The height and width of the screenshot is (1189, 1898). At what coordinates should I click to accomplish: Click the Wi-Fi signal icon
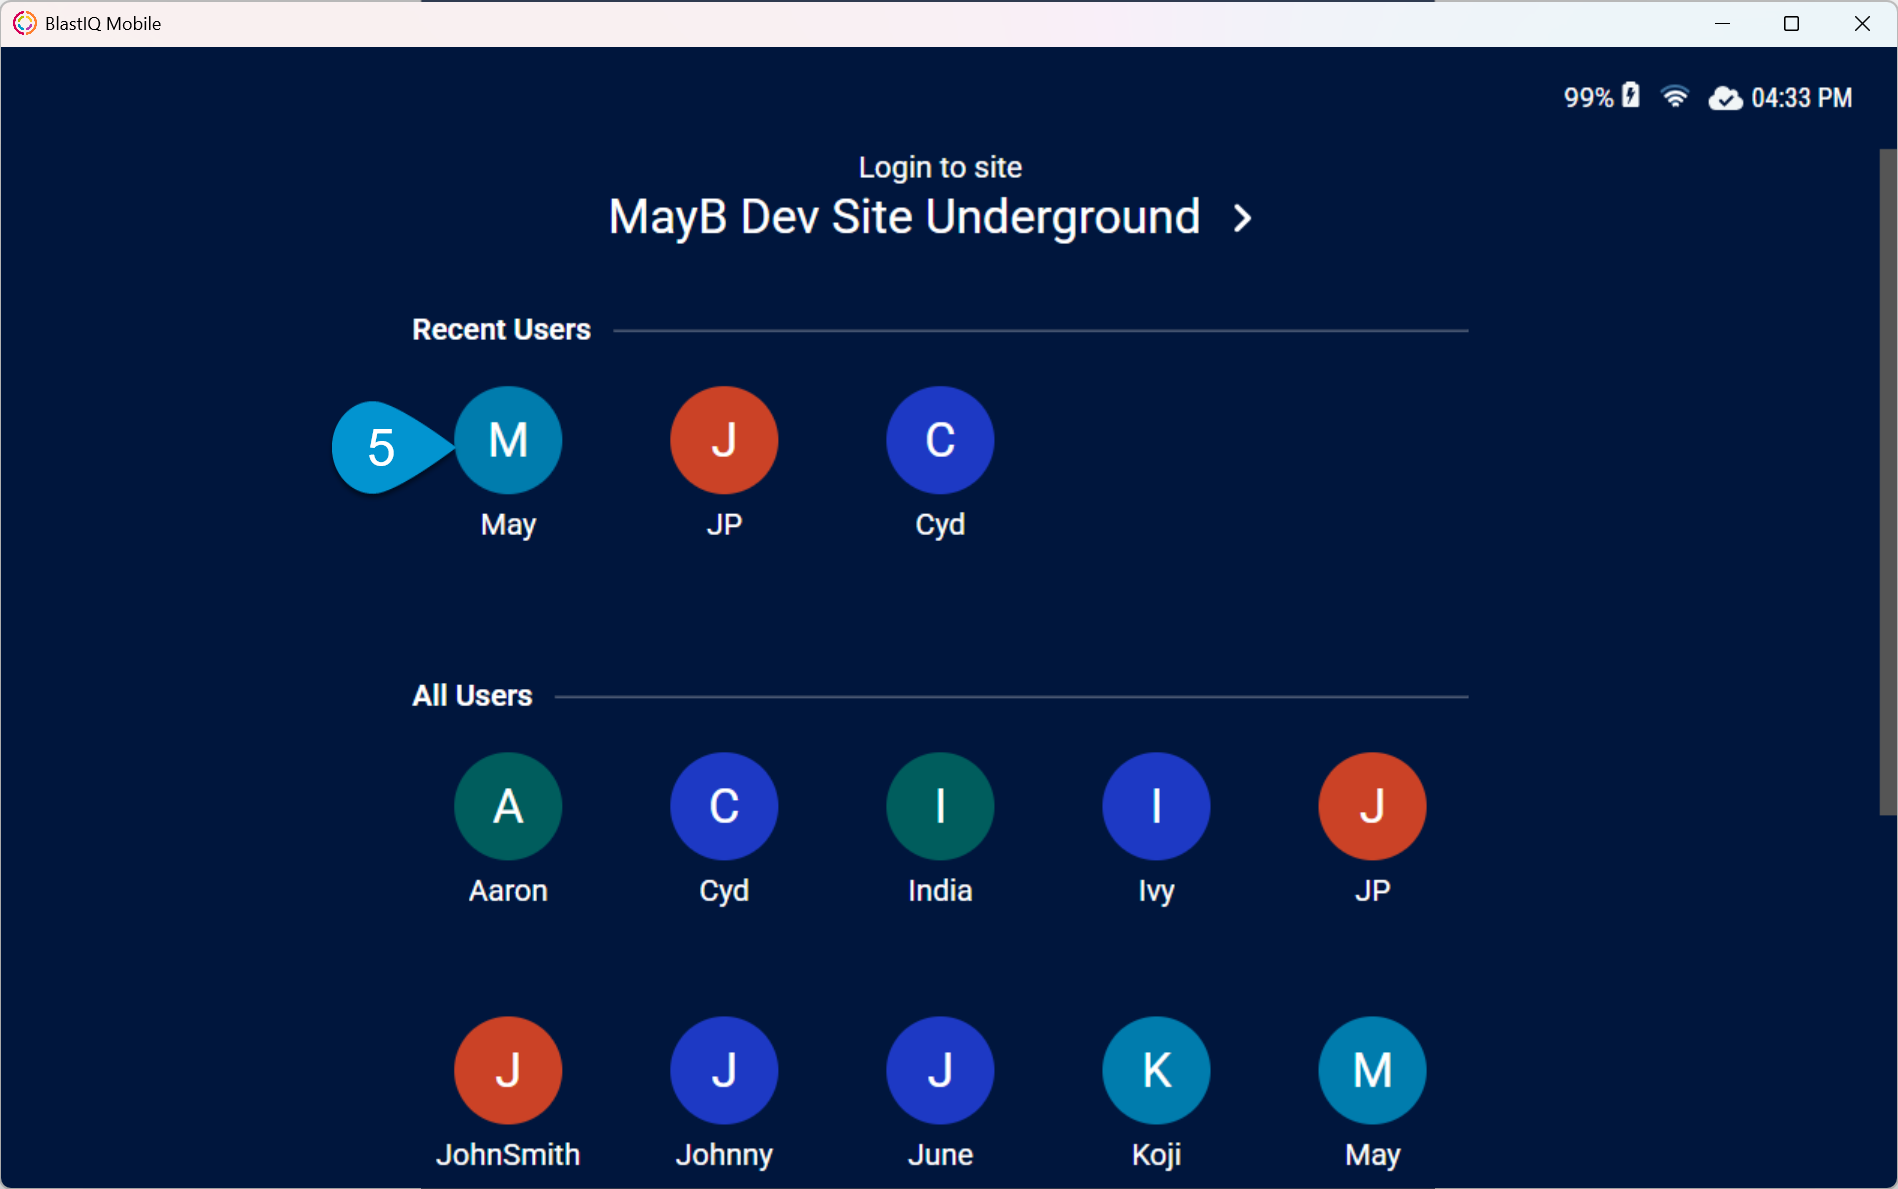click(1675, 96)
